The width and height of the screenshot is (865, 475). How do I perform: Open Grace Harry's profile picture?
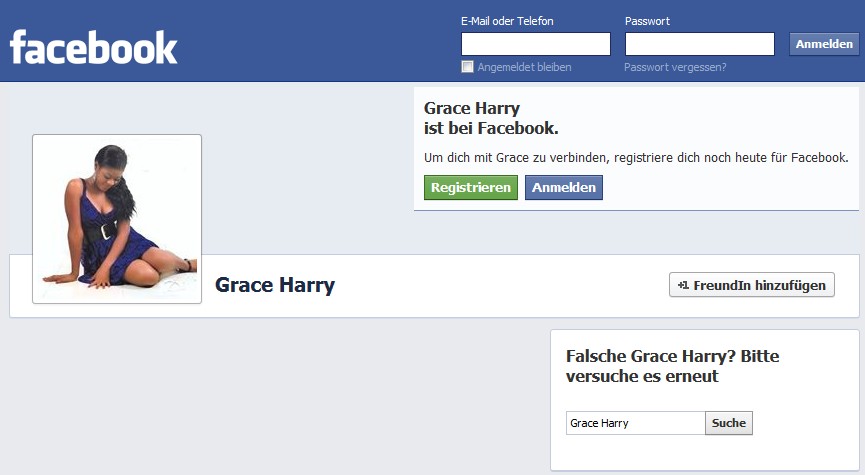point(117,219)
